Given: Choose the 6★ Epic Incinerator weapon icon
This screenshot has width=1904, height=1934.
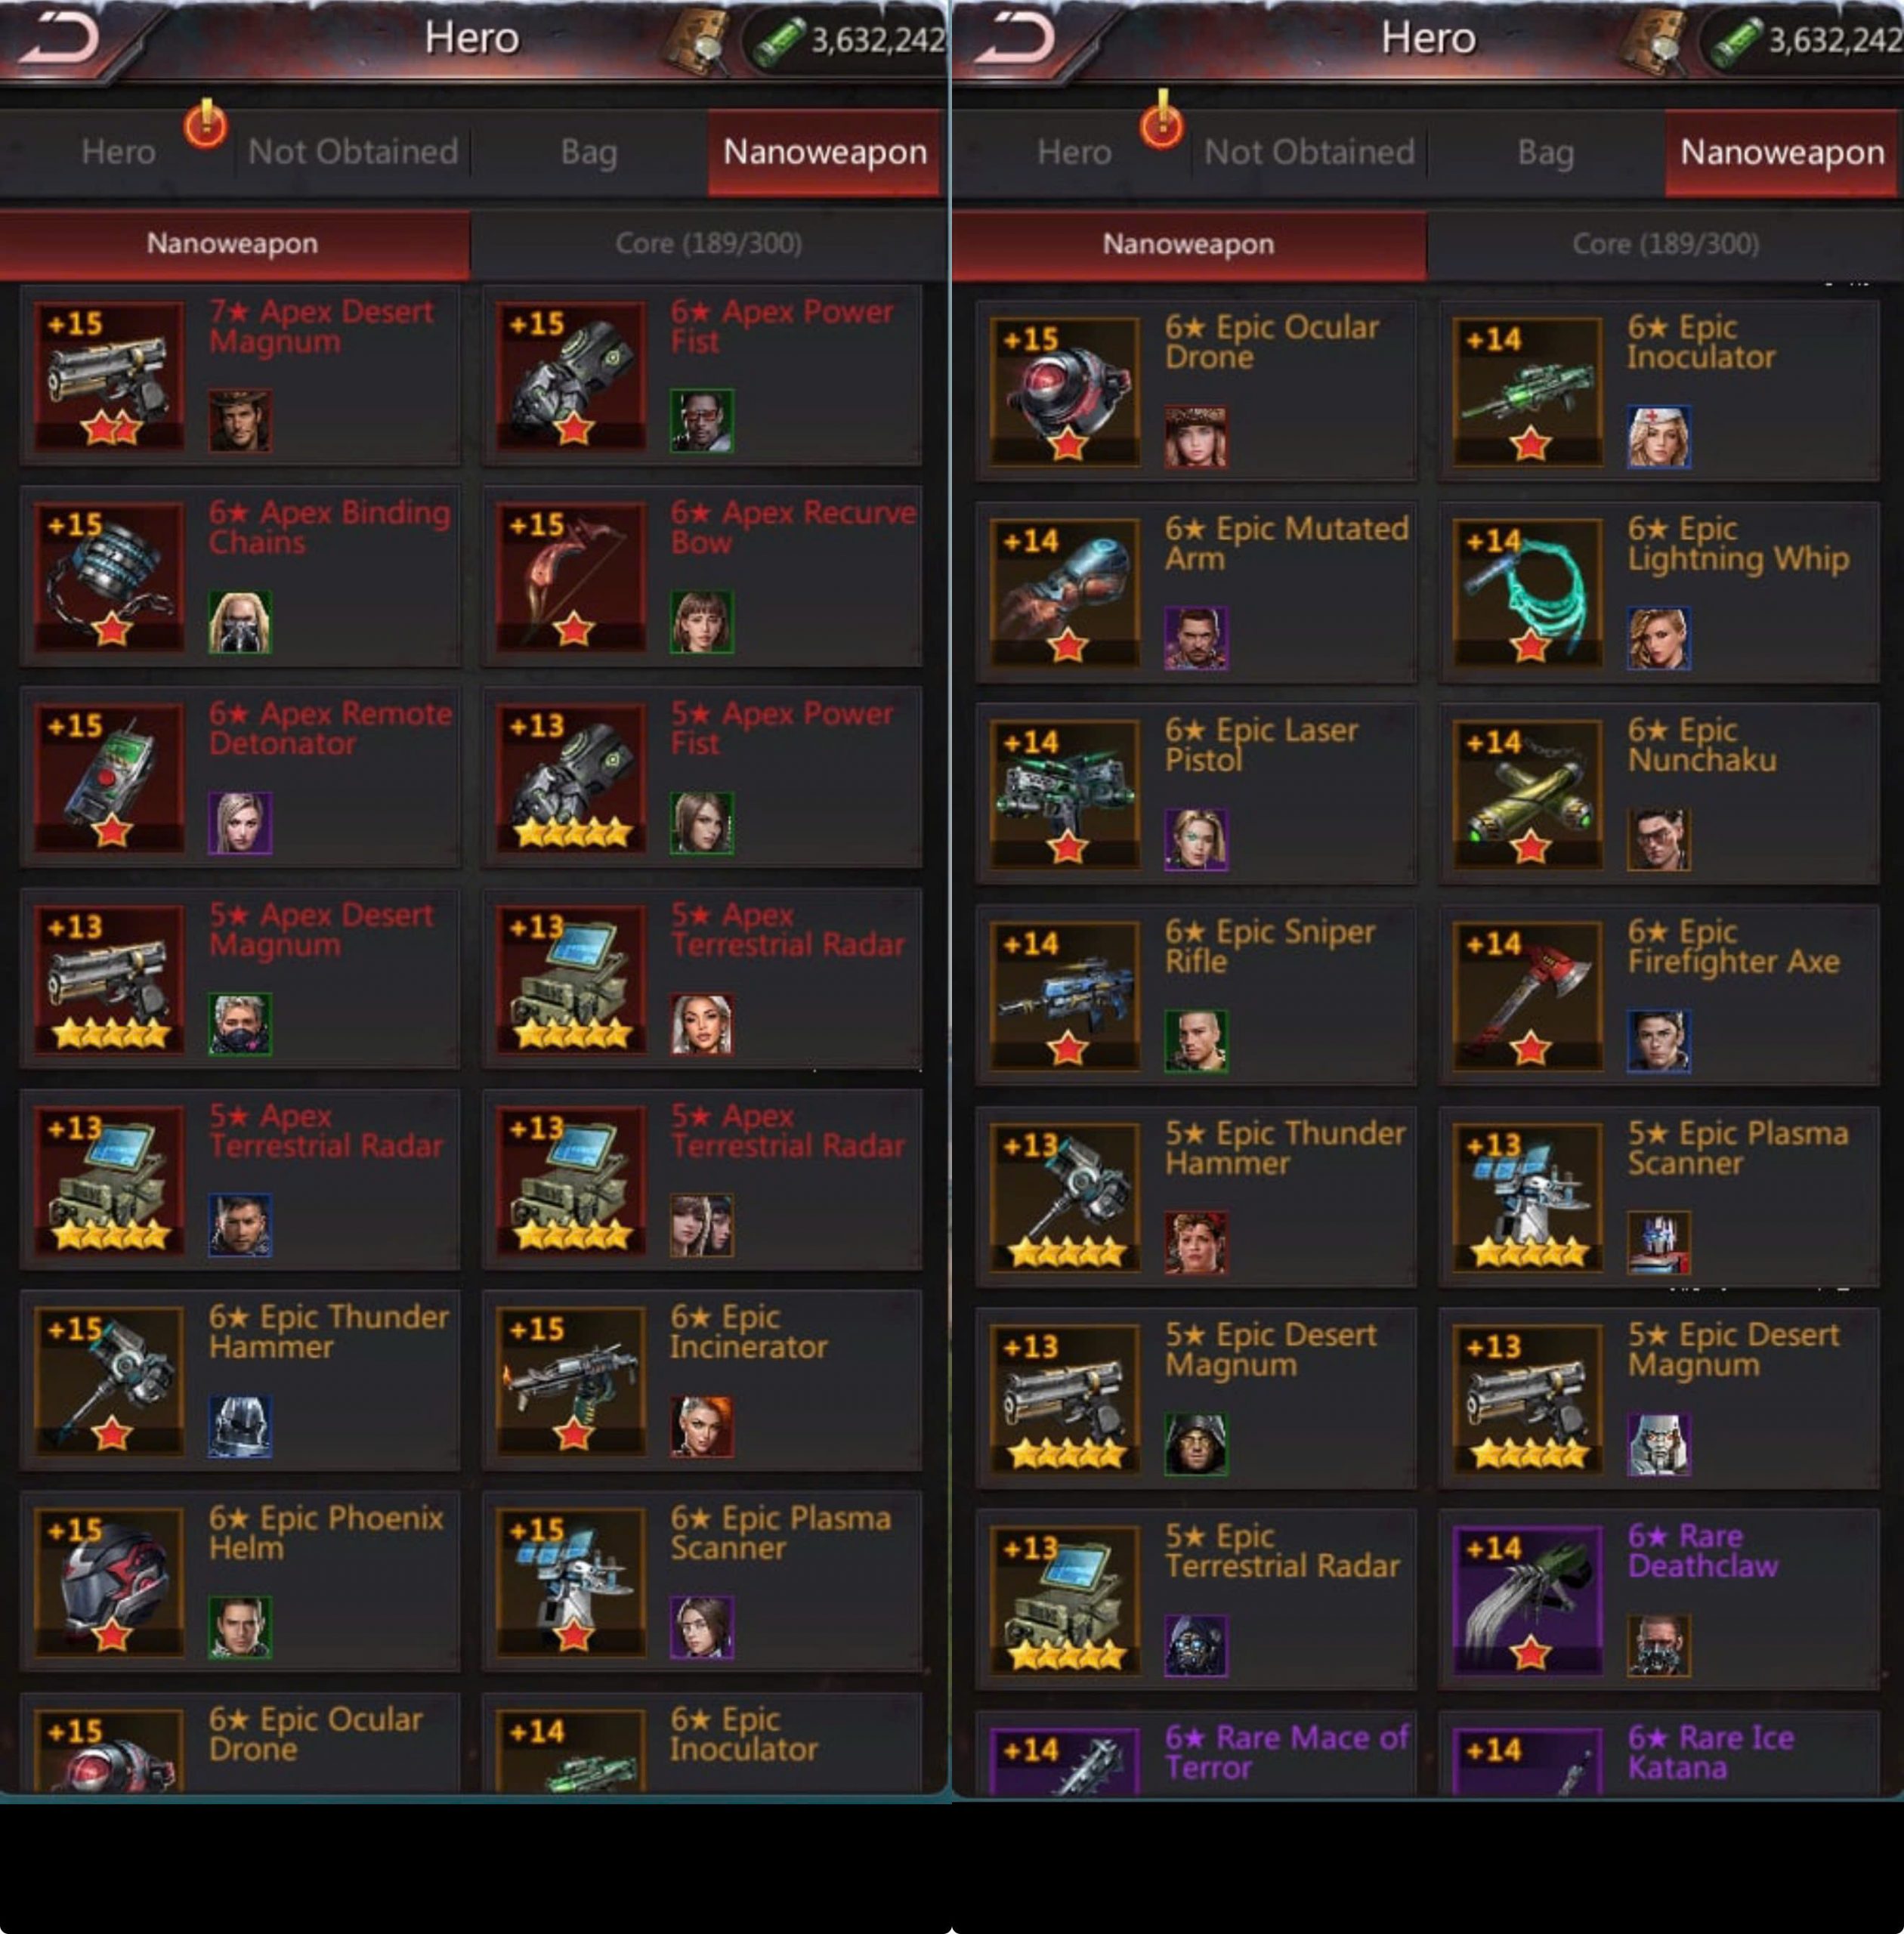Looking at the screenshot, I should (572, 1381).
